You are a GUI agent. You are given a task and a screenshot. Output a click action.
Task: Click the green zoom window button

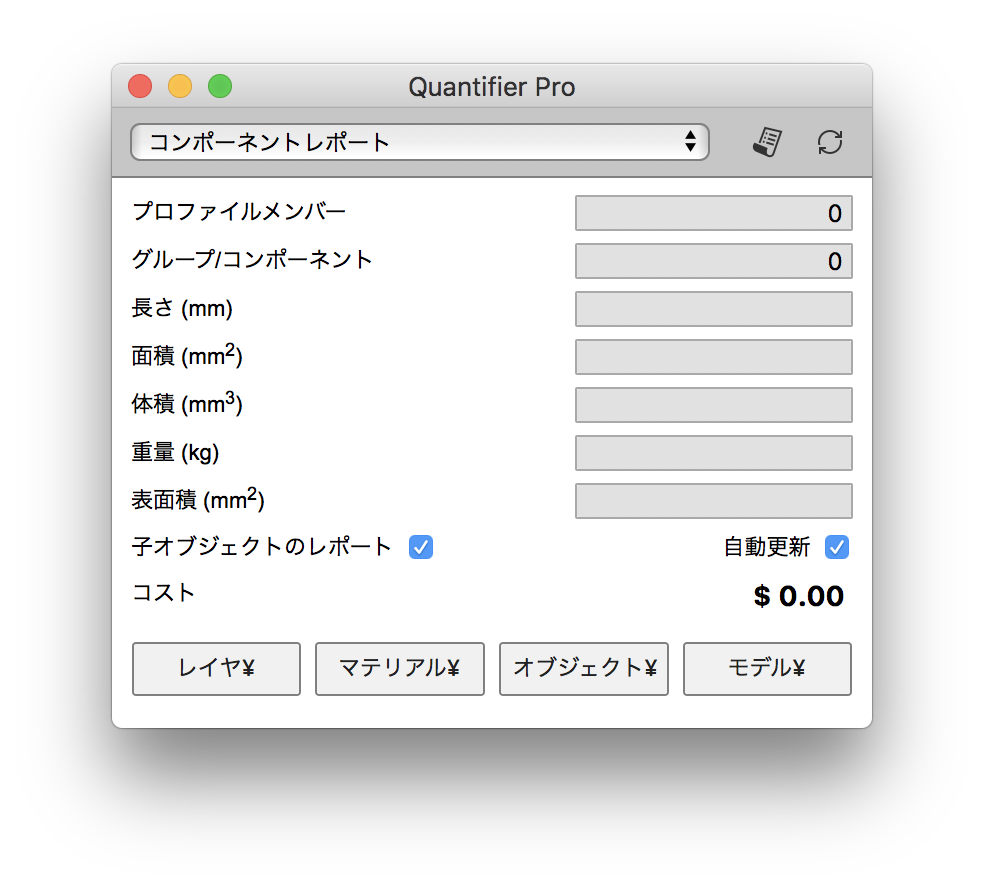click(x=220, y=87)
